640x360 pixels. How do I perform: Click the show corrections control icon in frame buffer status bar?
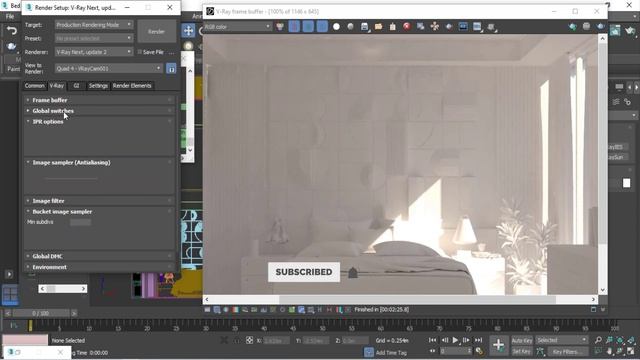(207, 310)
